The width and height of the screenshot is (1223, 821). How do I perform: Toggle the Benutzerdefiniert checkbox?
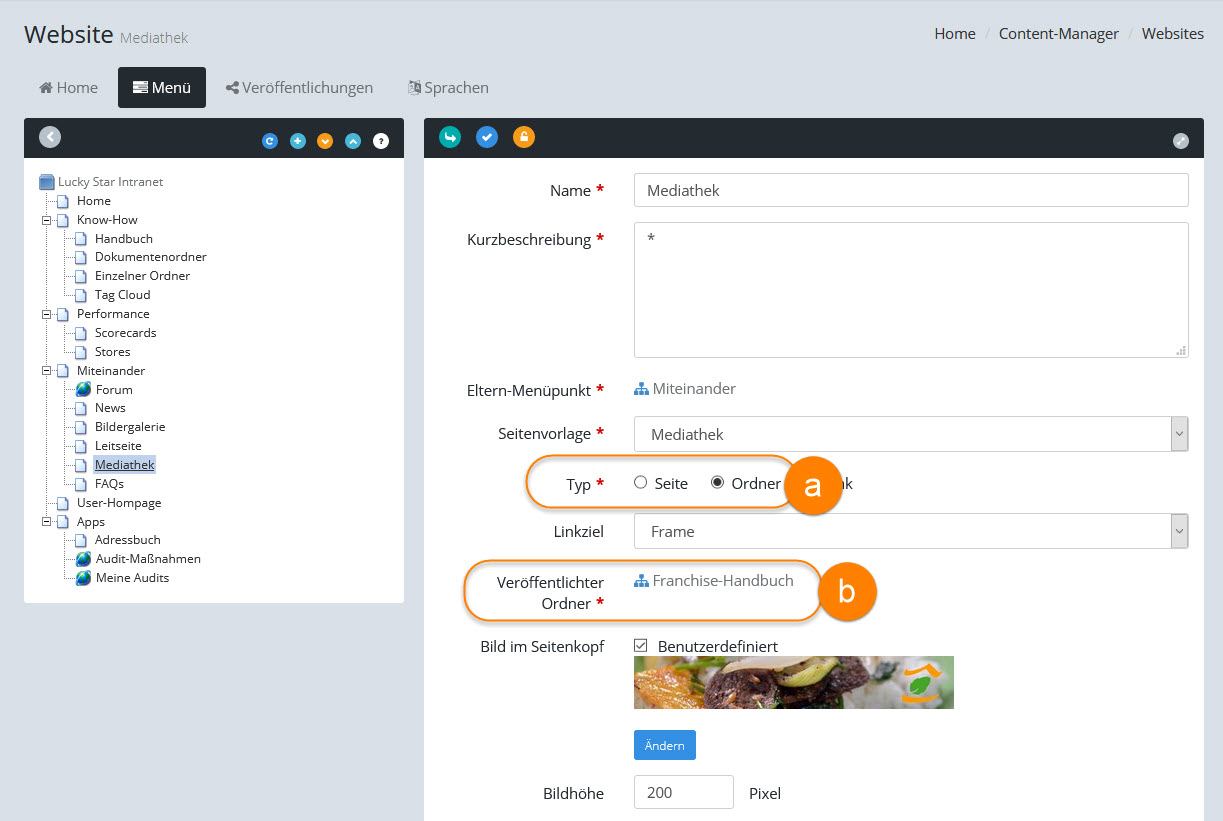click(641, 646)
